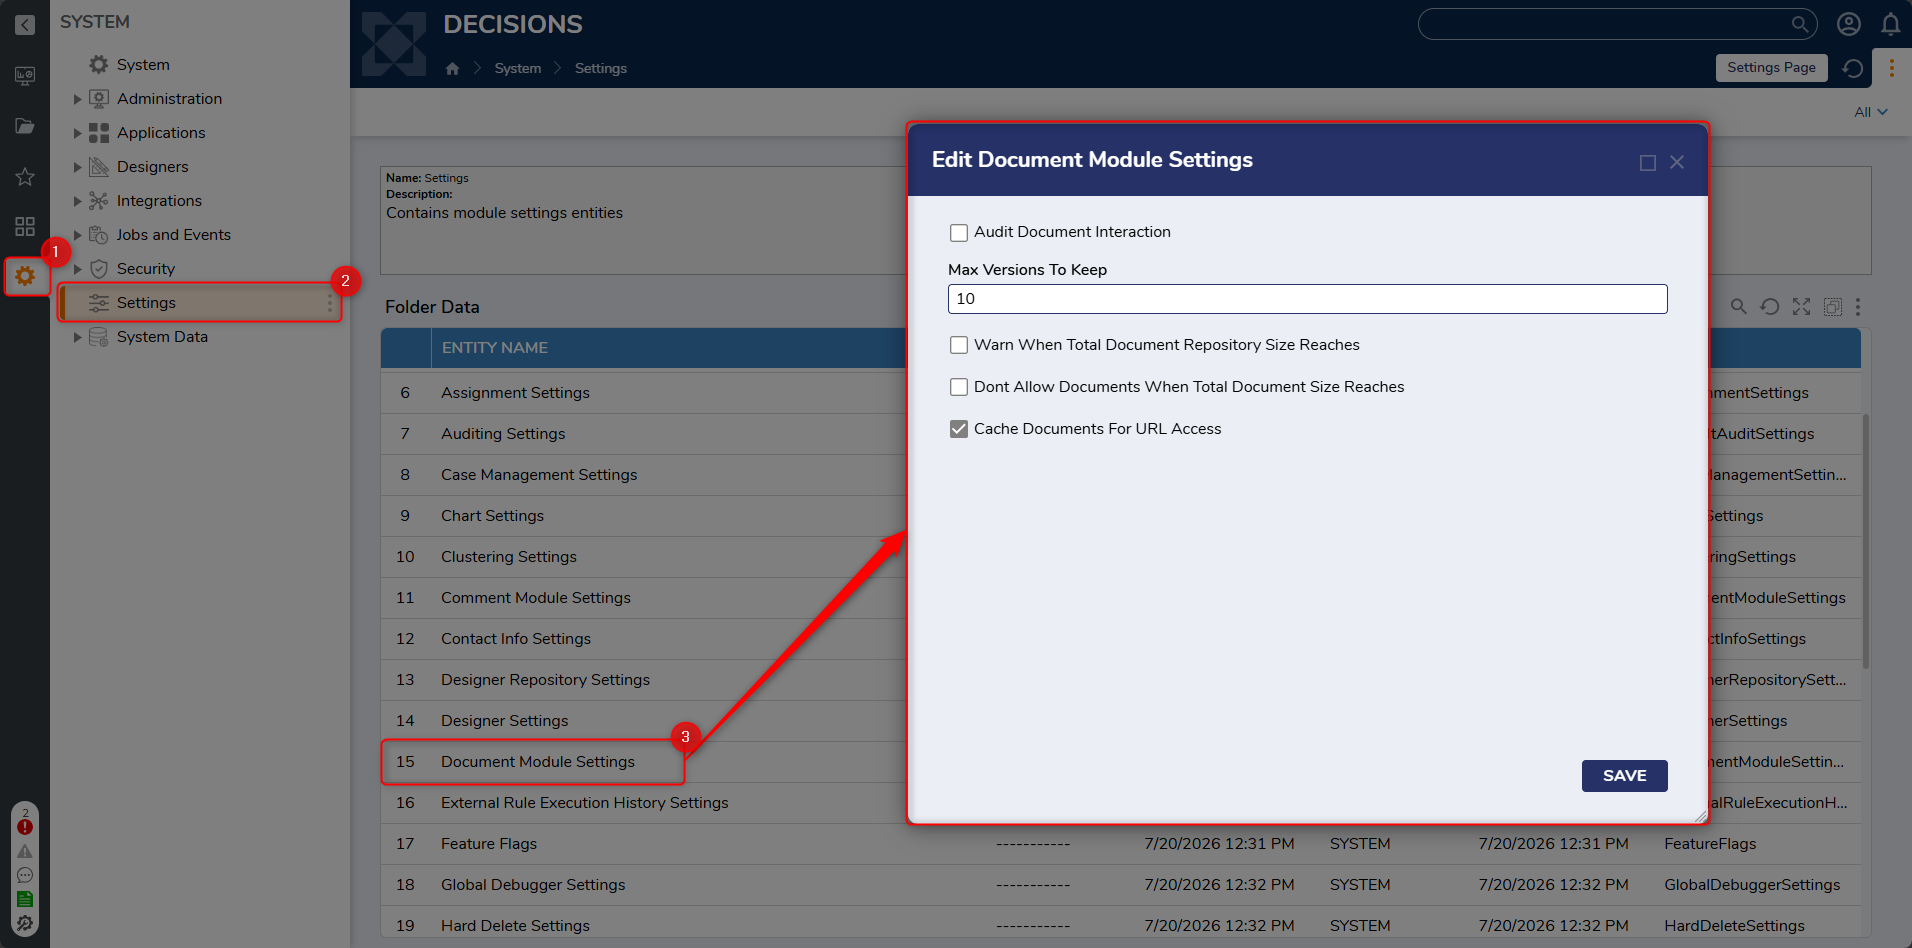Open the notifications bell
Viewport: 1912px width, 948px height.
[x=1890, y=24]
